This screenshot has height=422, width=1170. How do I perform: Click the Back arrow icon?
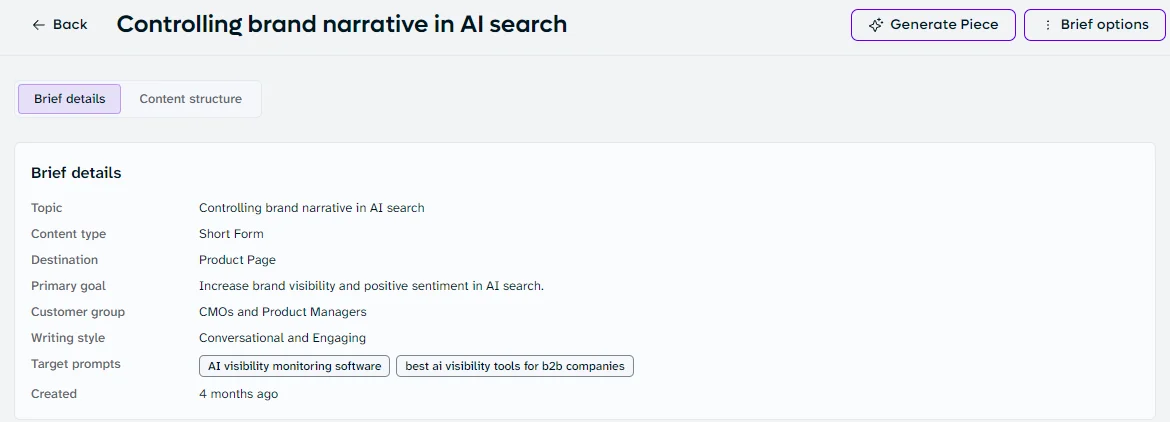[39, 25]
